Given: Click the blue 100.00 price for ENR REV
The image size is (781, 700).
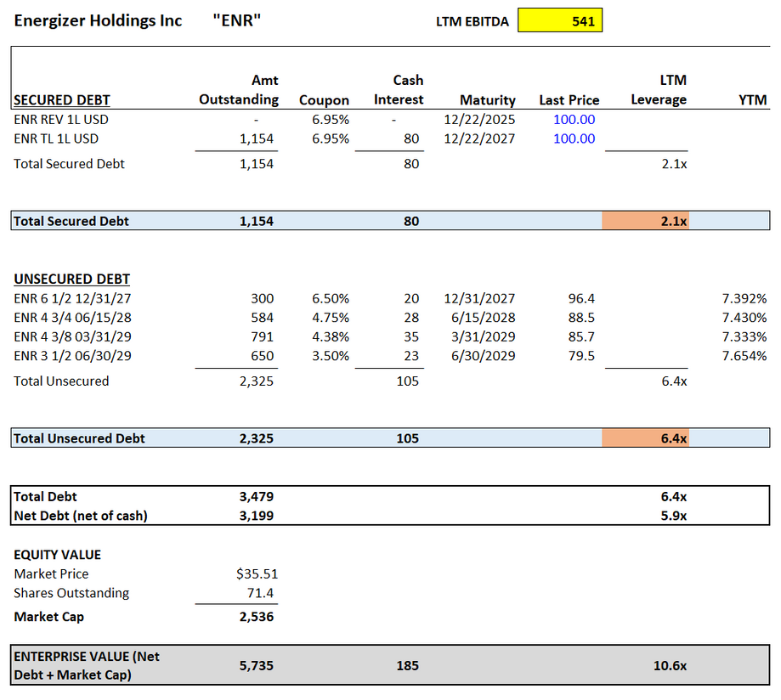Looking at the screenshot, I should 574,120.
